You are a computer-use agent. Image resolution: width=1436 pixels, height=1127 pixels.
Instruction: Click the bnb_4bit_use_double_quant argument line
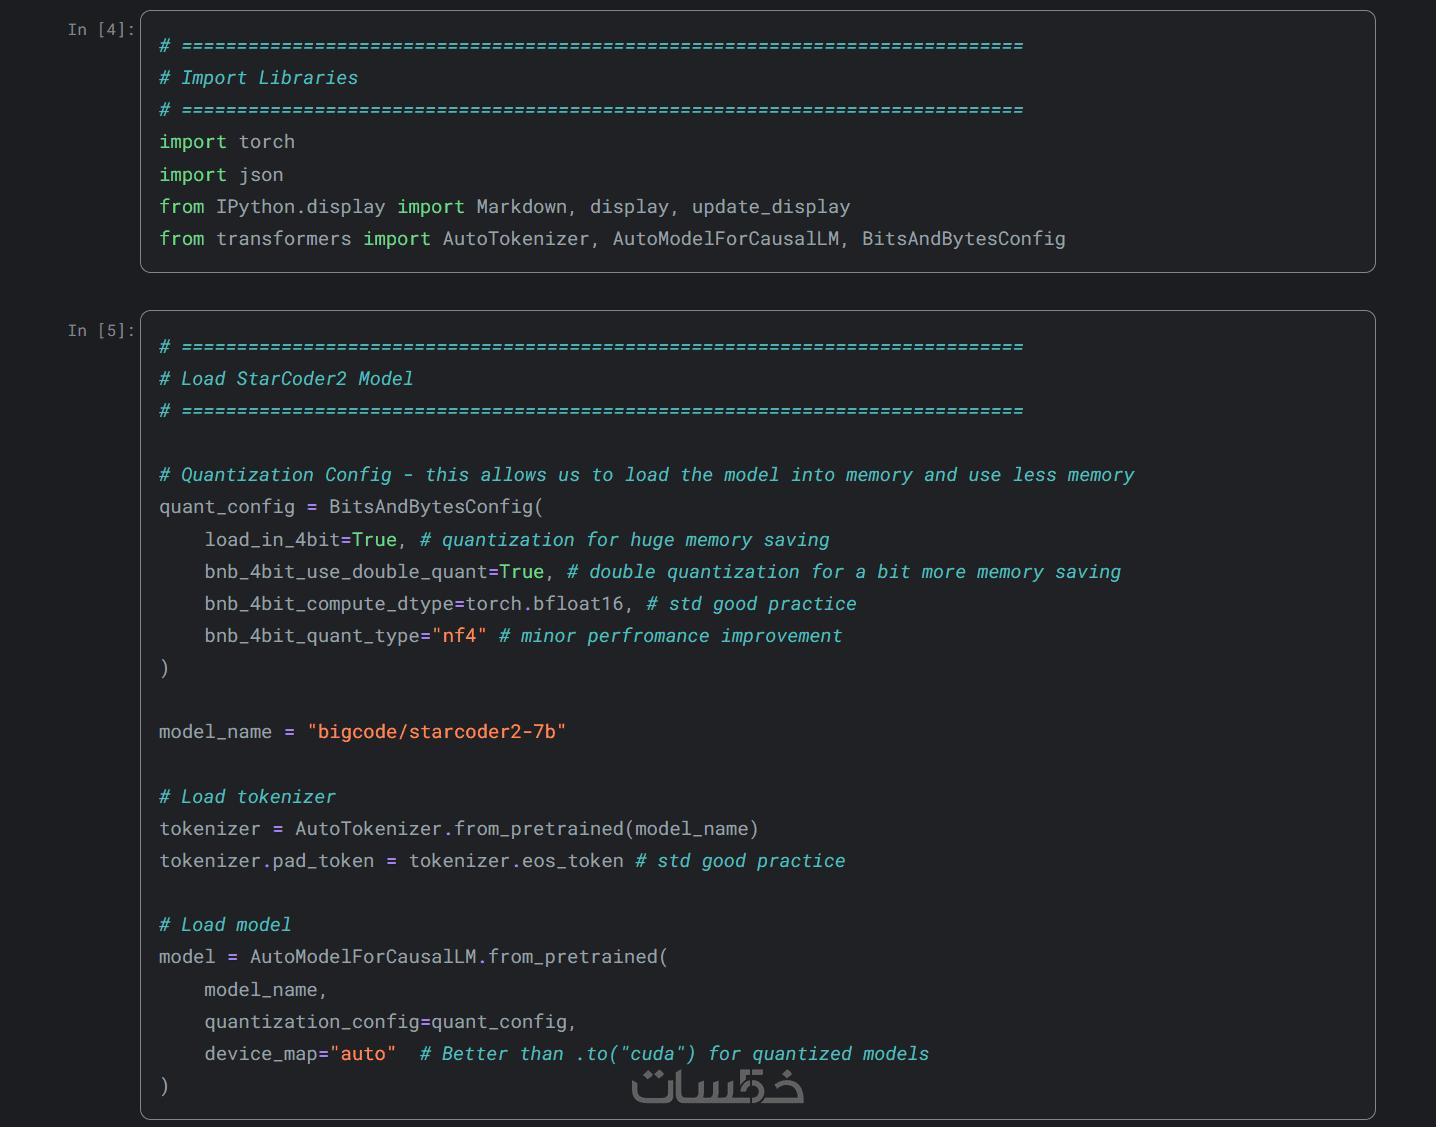point(374,572)
